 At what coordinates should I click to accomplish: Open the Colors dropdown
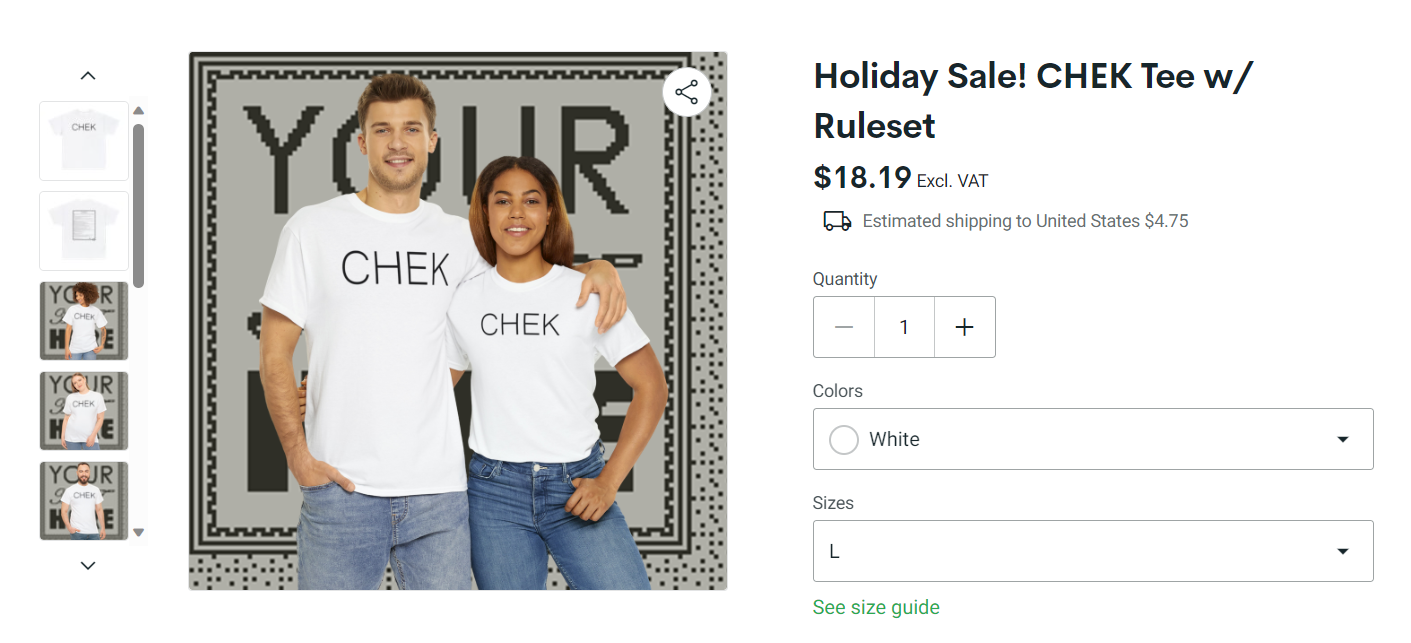tap(1092, 439)
